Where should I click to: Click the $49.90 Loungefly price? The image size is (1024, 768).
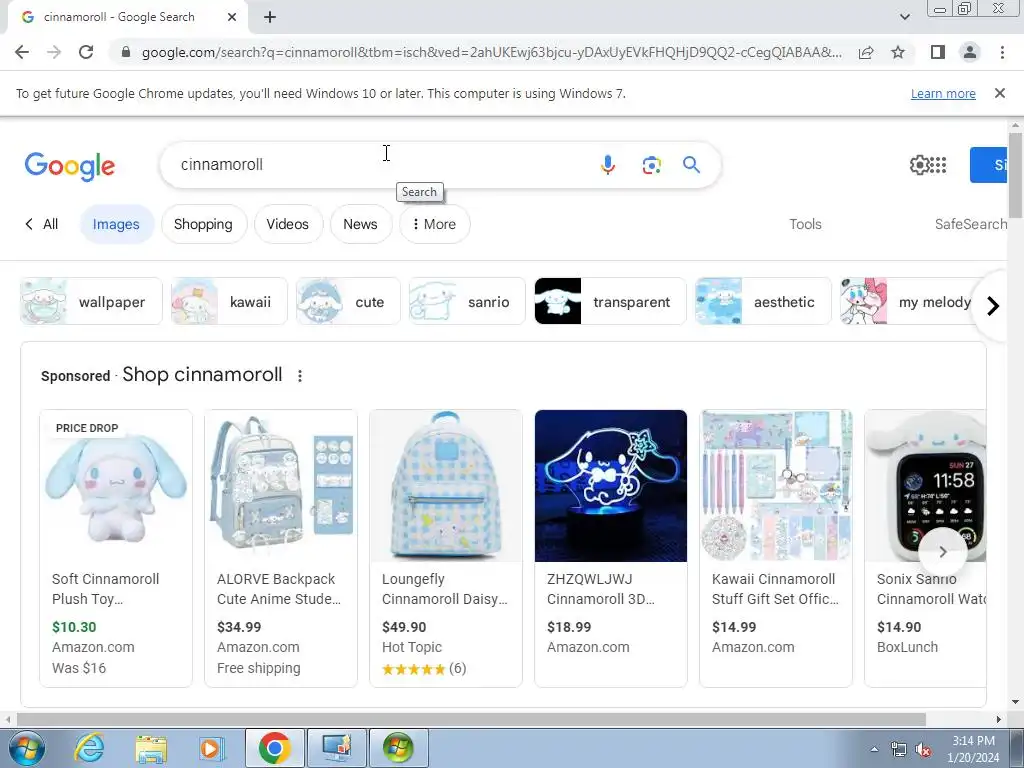tap(404, 627)
